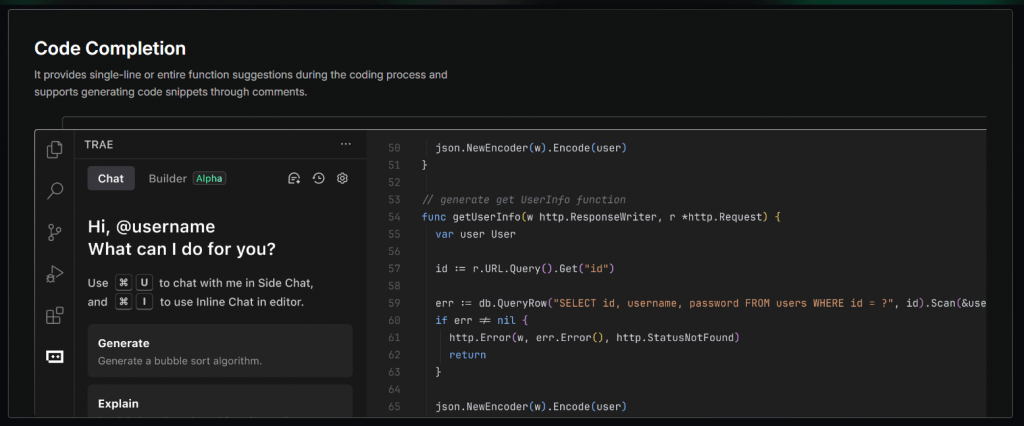Click the 'id := r.URL.Query().Get("id")' line
Viewport: 1024px width, 426px height.
[525, 269]
